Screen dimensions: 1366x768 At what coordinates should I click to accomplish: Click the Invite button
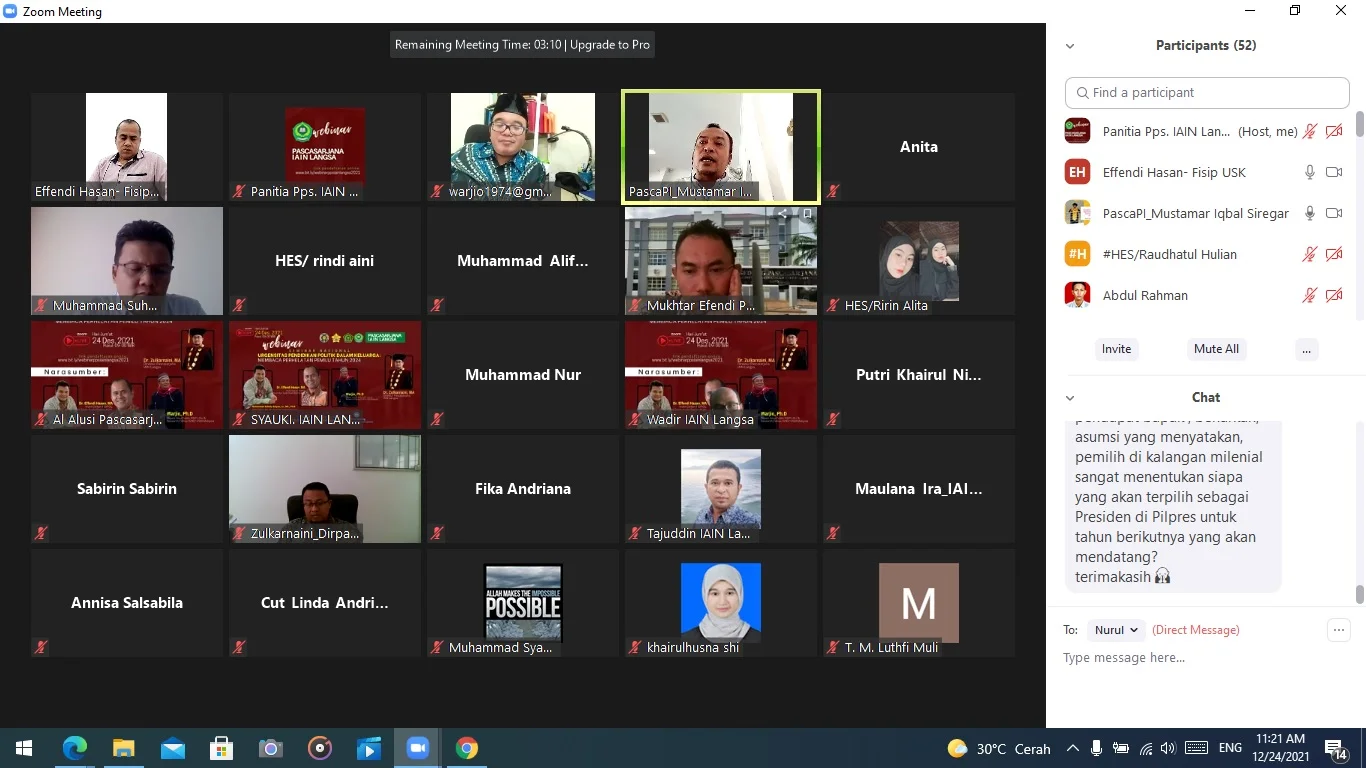pos(1116,349)
